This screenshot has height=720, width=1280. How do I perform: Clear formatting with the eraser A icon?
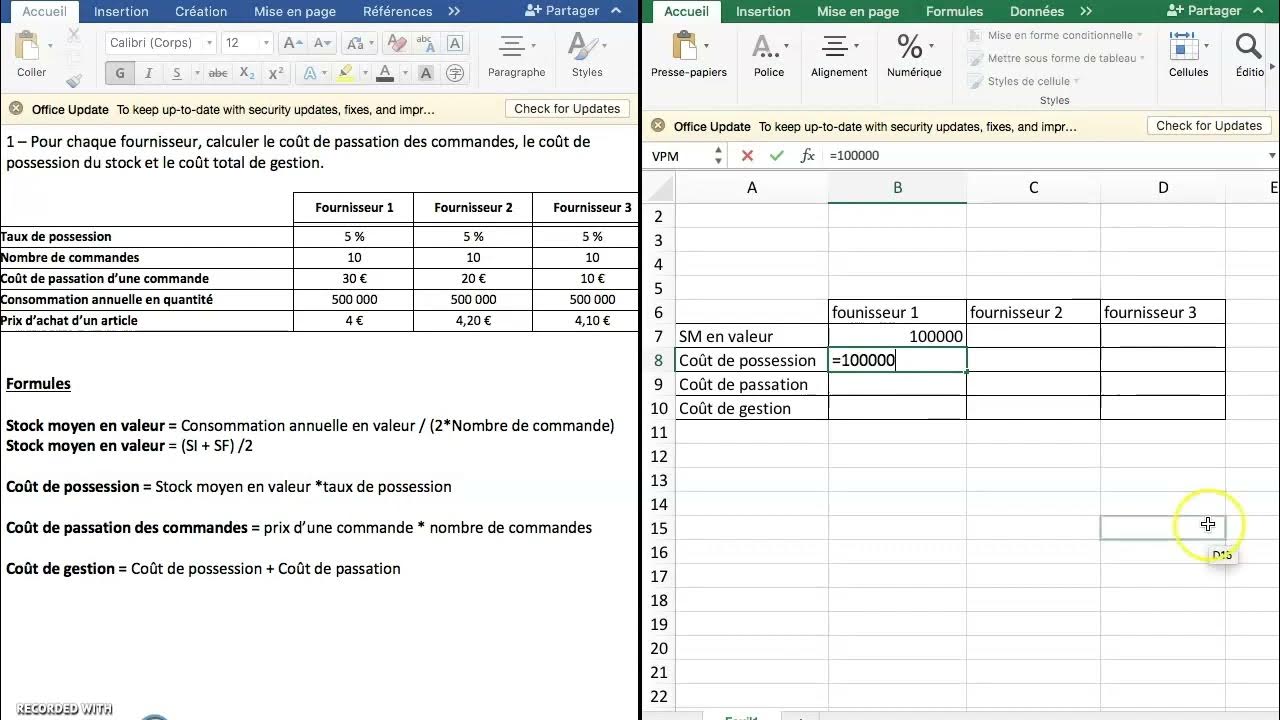coord(397,43)
